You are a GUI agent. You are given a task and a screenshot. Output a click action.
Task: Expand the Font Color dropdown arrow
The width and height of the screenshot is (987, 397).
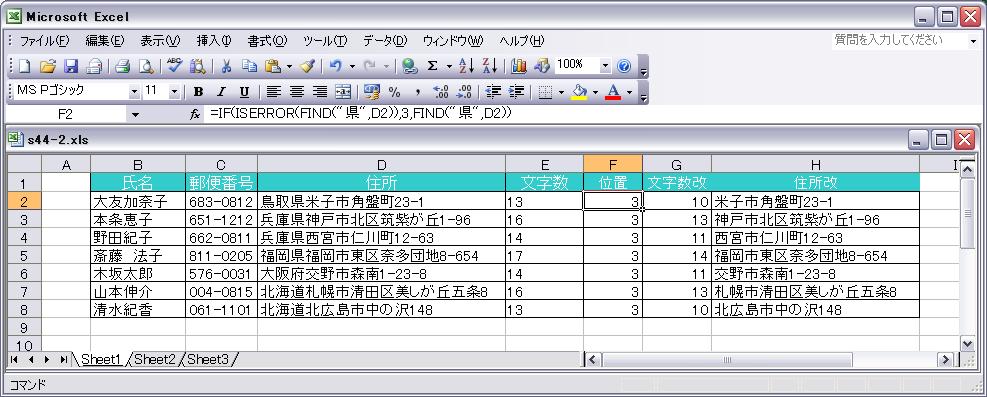629,92
